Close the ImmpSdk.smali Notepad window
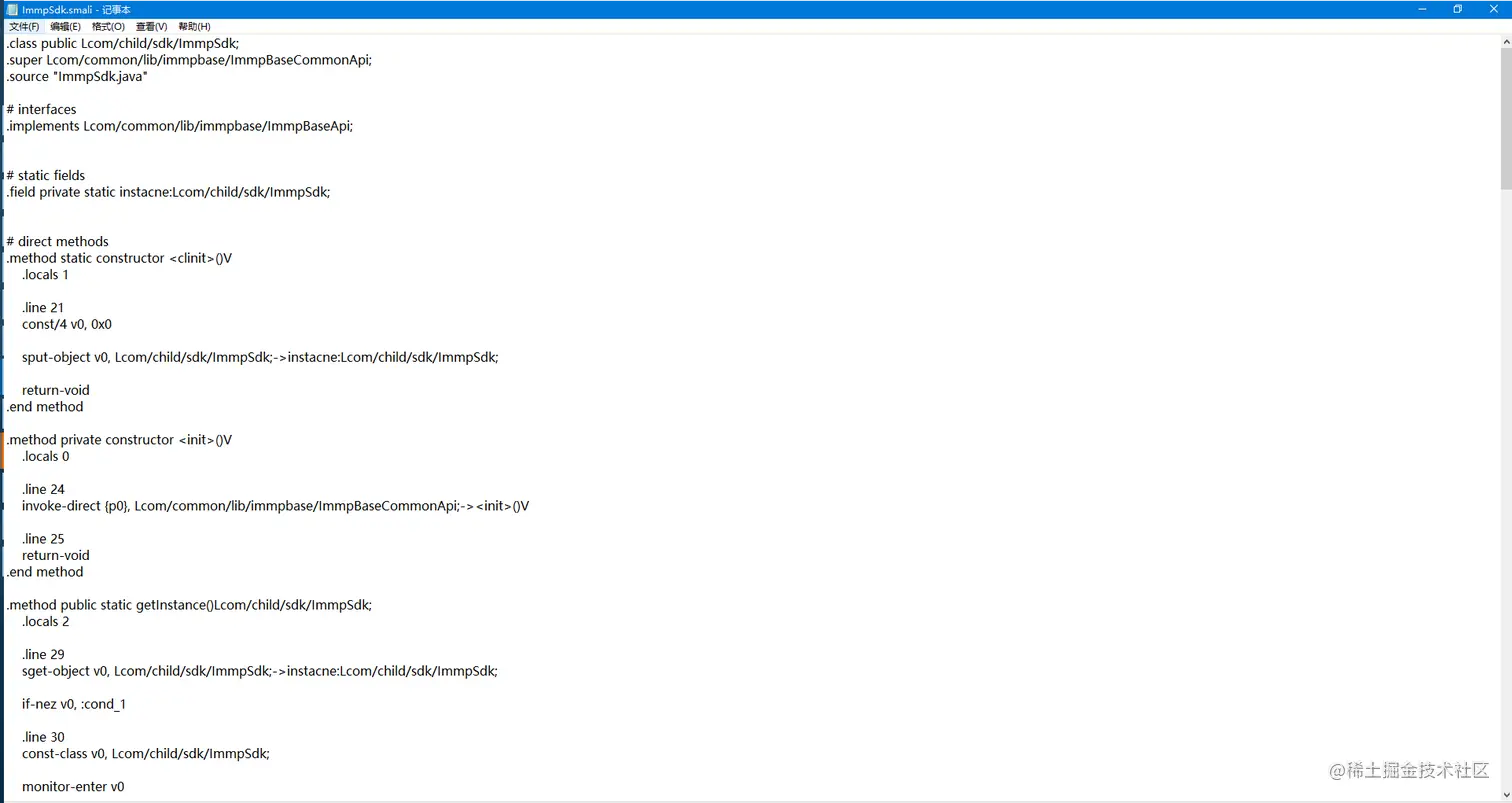Screen dimensions: 1512x803 [1494, 9]
